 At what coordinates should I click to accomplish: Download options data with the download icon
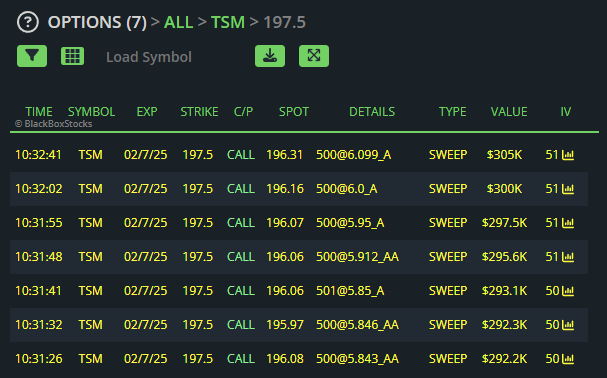(x=270, y=56)
